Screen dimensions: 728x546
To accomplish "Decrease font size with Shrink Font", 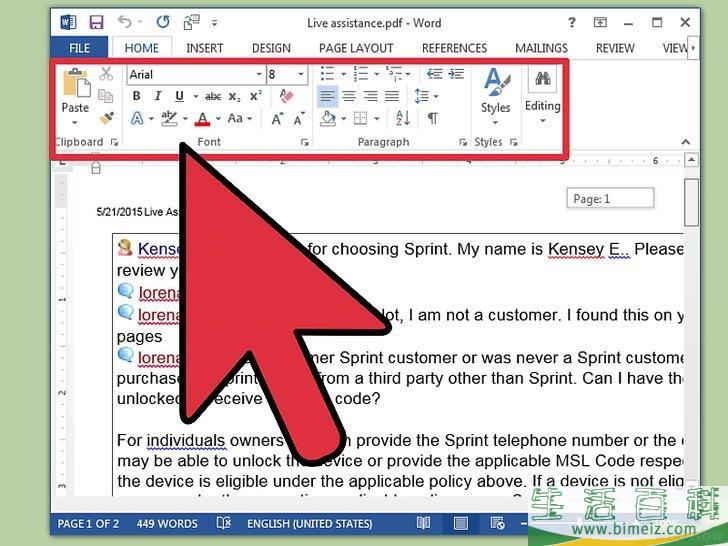I will pos(299,119).
